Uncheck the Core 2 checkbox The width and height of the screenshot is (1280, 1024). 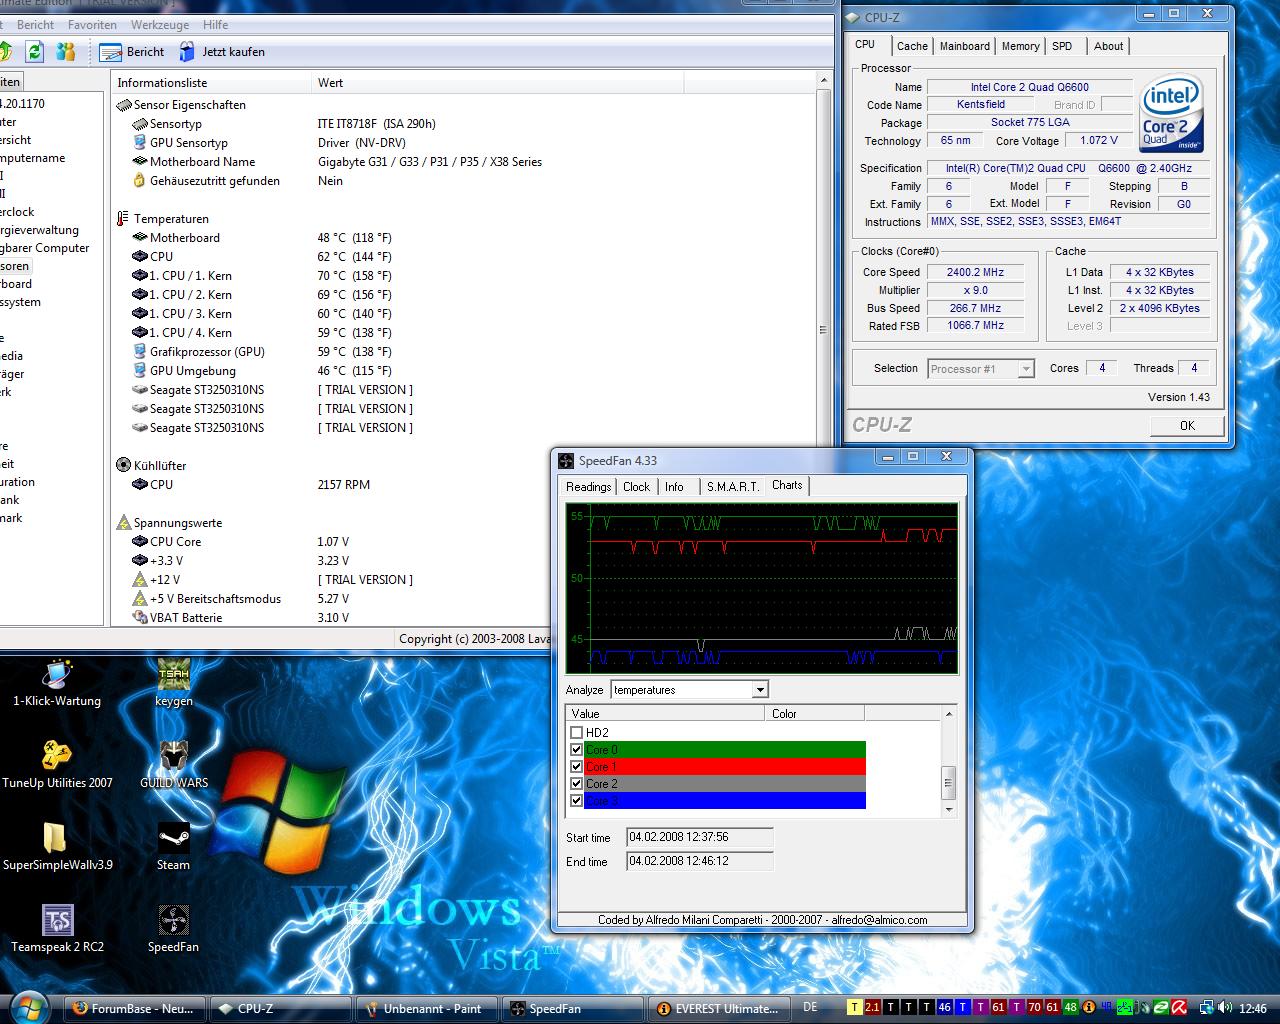576,784
